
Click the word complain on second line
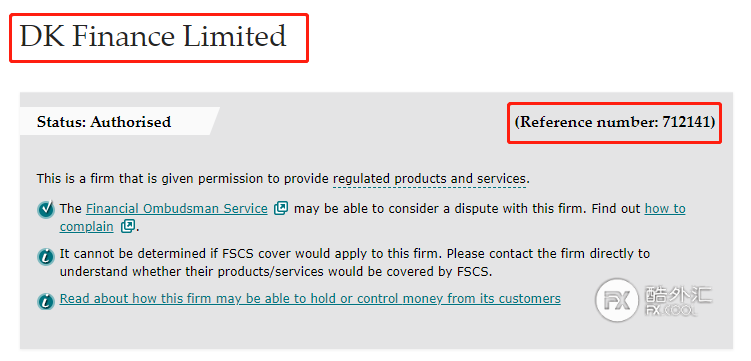pyautogui.click(x=87, y=227)
